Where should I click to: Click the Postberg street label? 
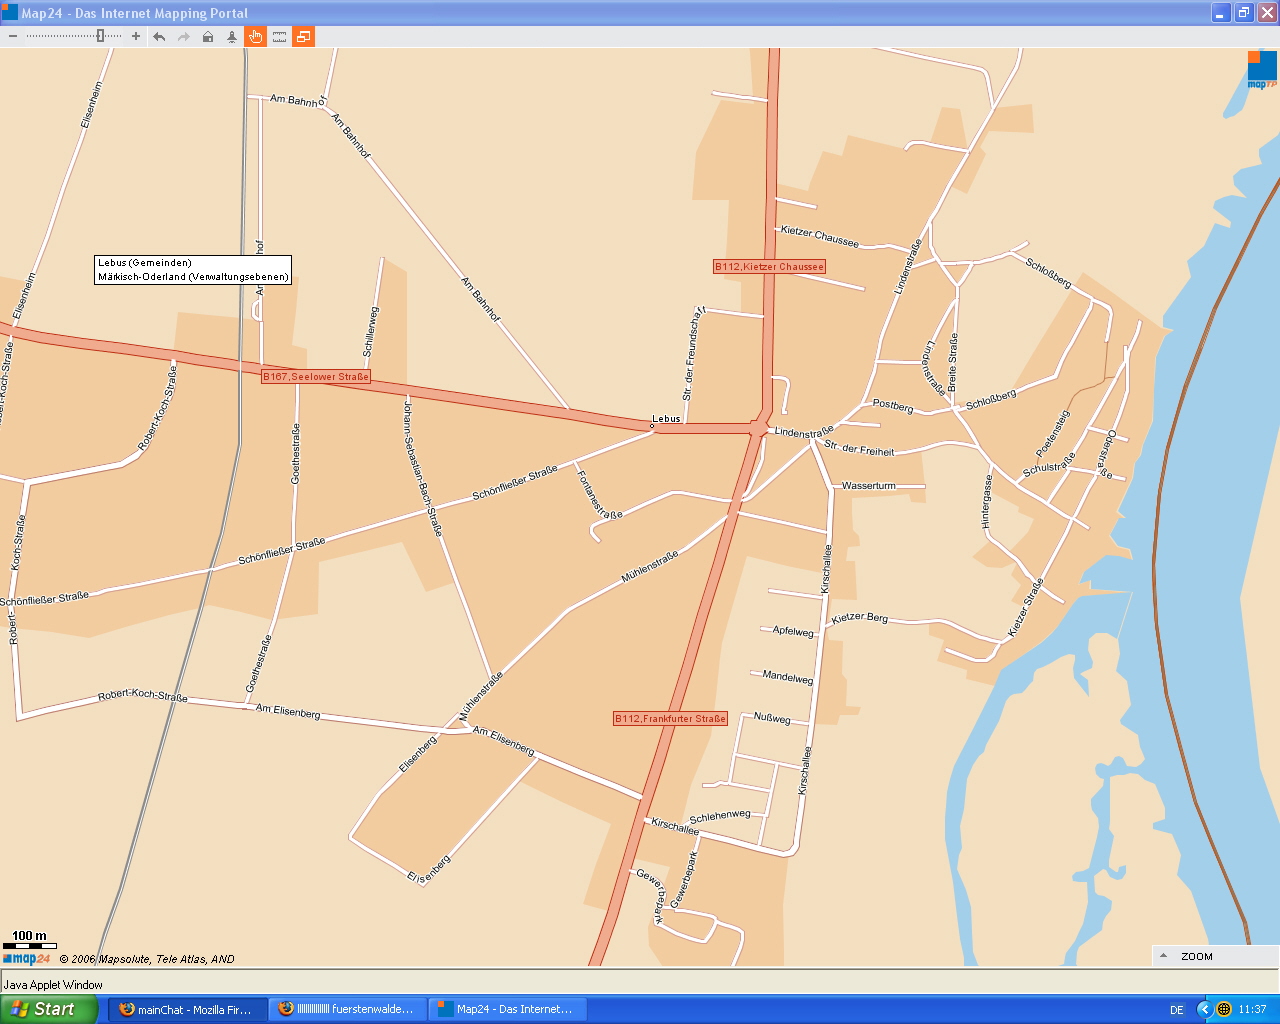(893, 406)
